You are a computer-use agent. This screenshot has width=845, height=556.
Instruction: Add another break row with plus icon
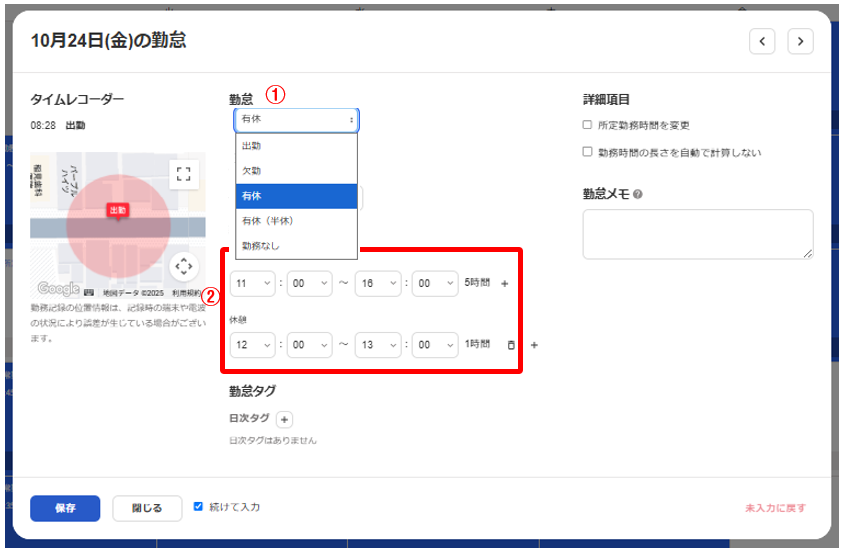(x=534, y=345)
